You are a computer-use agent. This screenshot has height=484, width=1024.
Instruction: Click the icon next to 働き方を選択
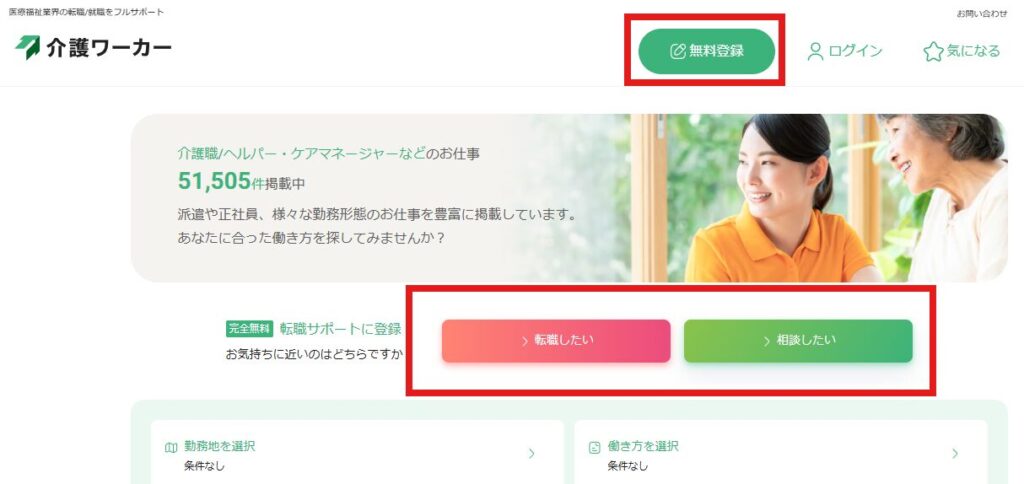594,447
